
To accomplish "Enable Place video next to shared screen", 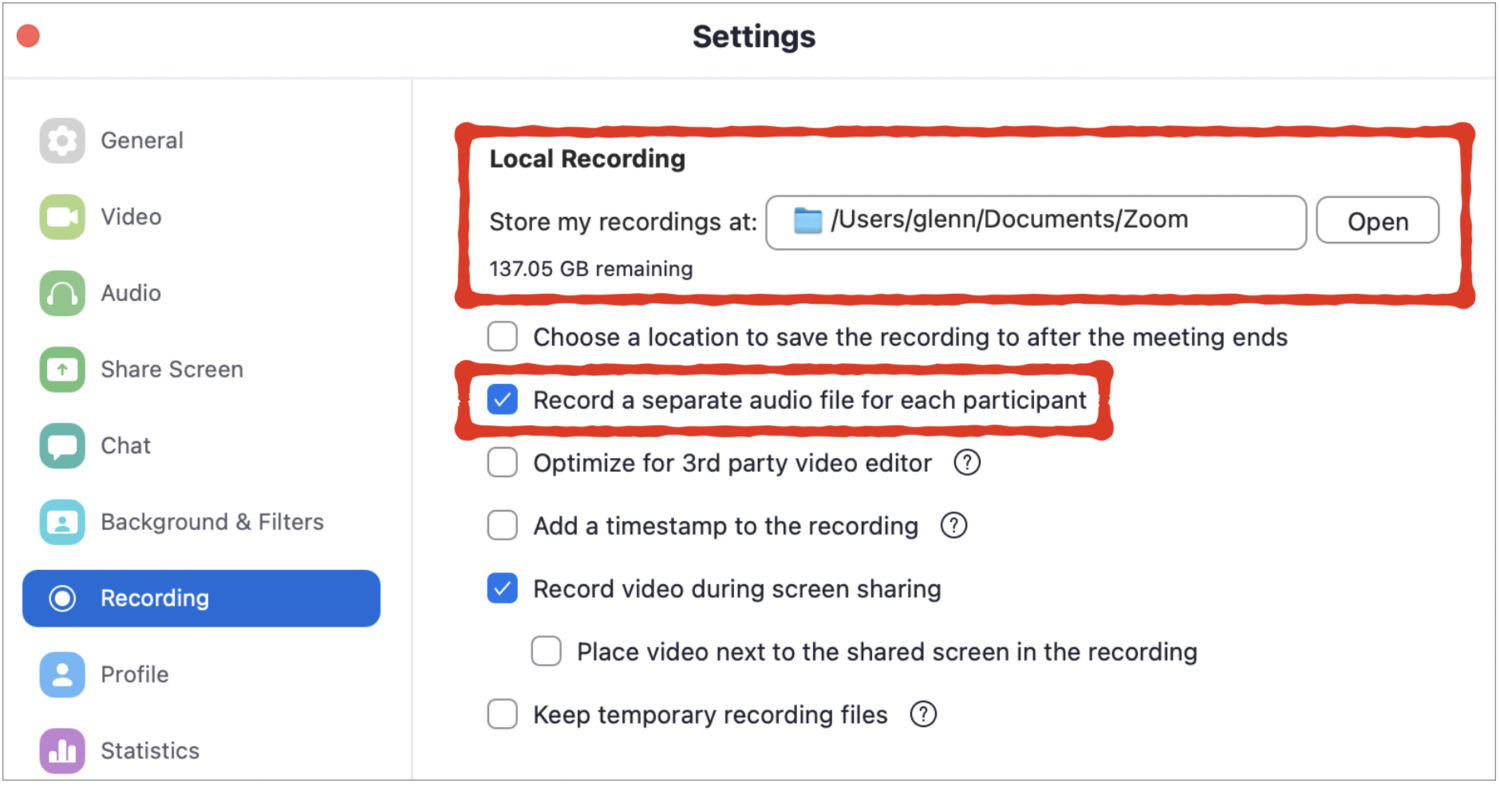I will point(546,652).
